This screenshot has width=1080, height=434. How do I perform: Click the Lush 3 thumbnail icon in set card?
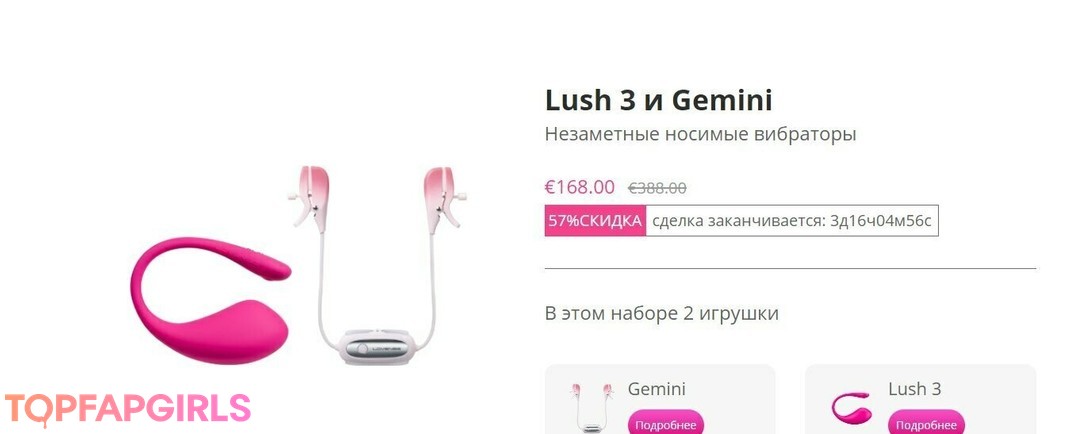[x=851, y=408]
